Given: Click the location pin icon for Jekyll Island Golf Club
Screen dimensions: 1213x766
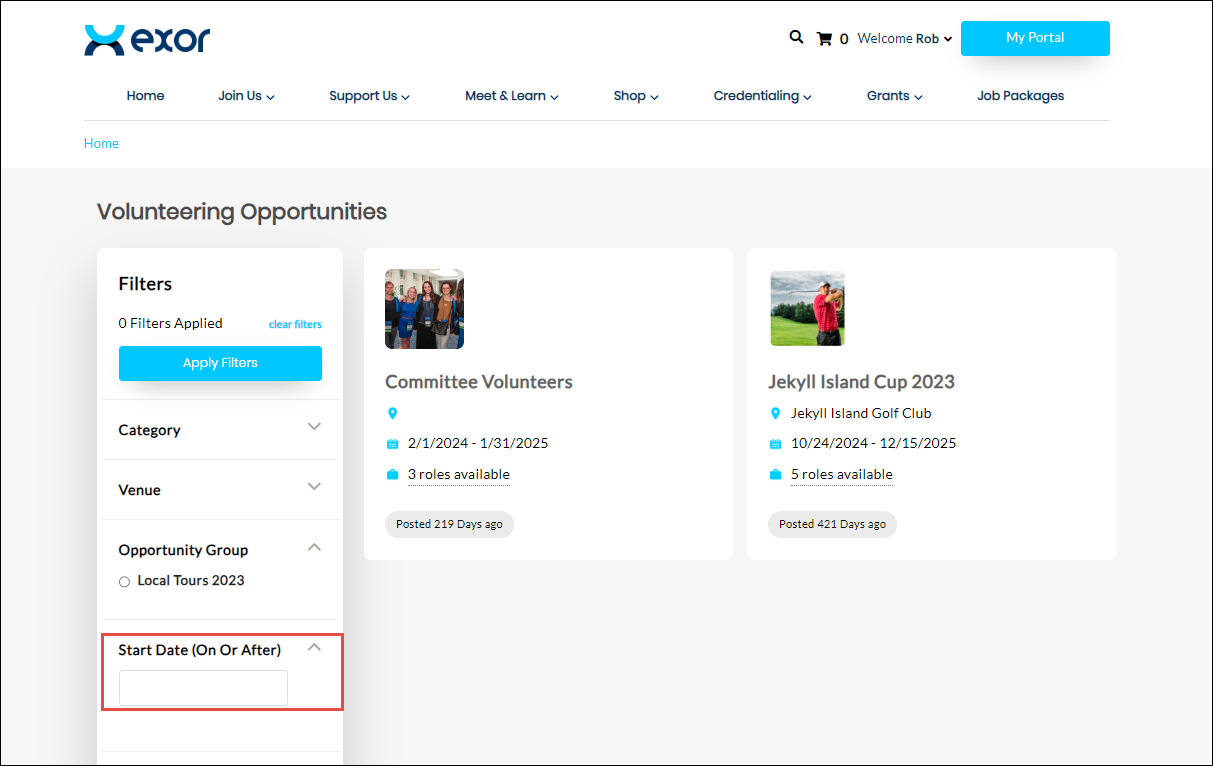Looking at the screenshot, I should coord(775,413).
